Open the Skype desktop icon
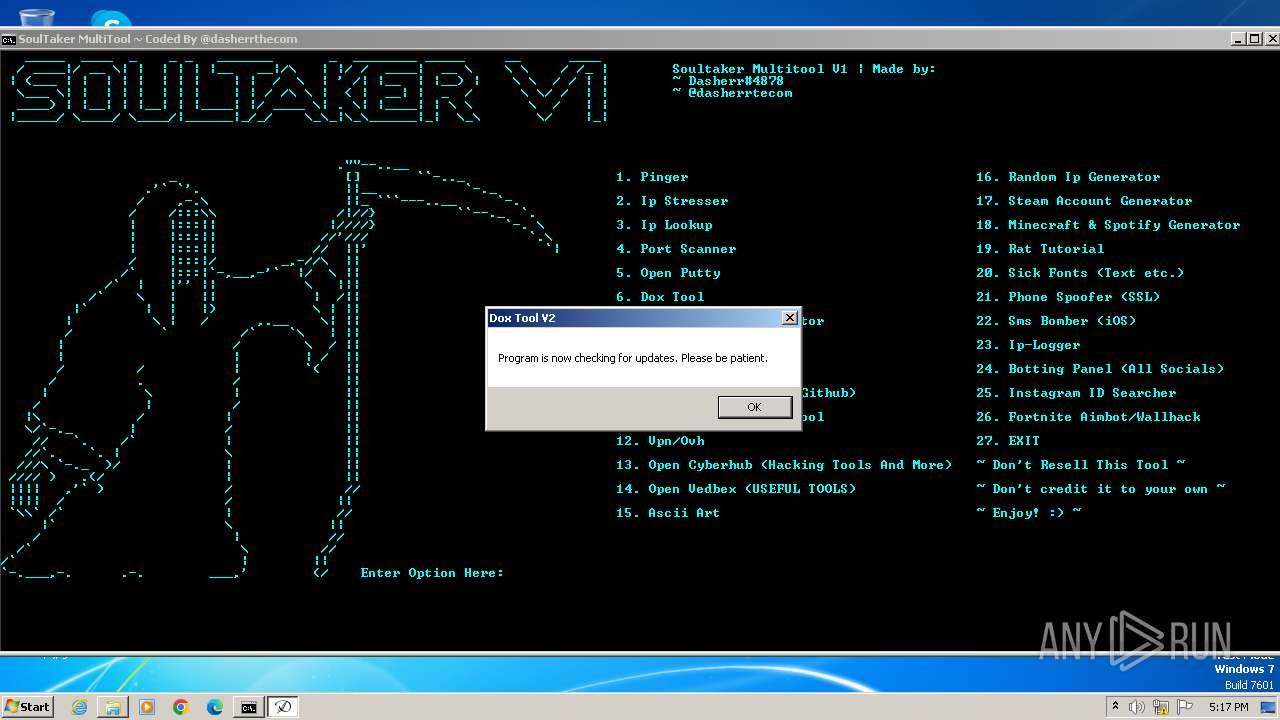Image resolution: width=1280 pixels, height=720 pixels. coord(111,18)
